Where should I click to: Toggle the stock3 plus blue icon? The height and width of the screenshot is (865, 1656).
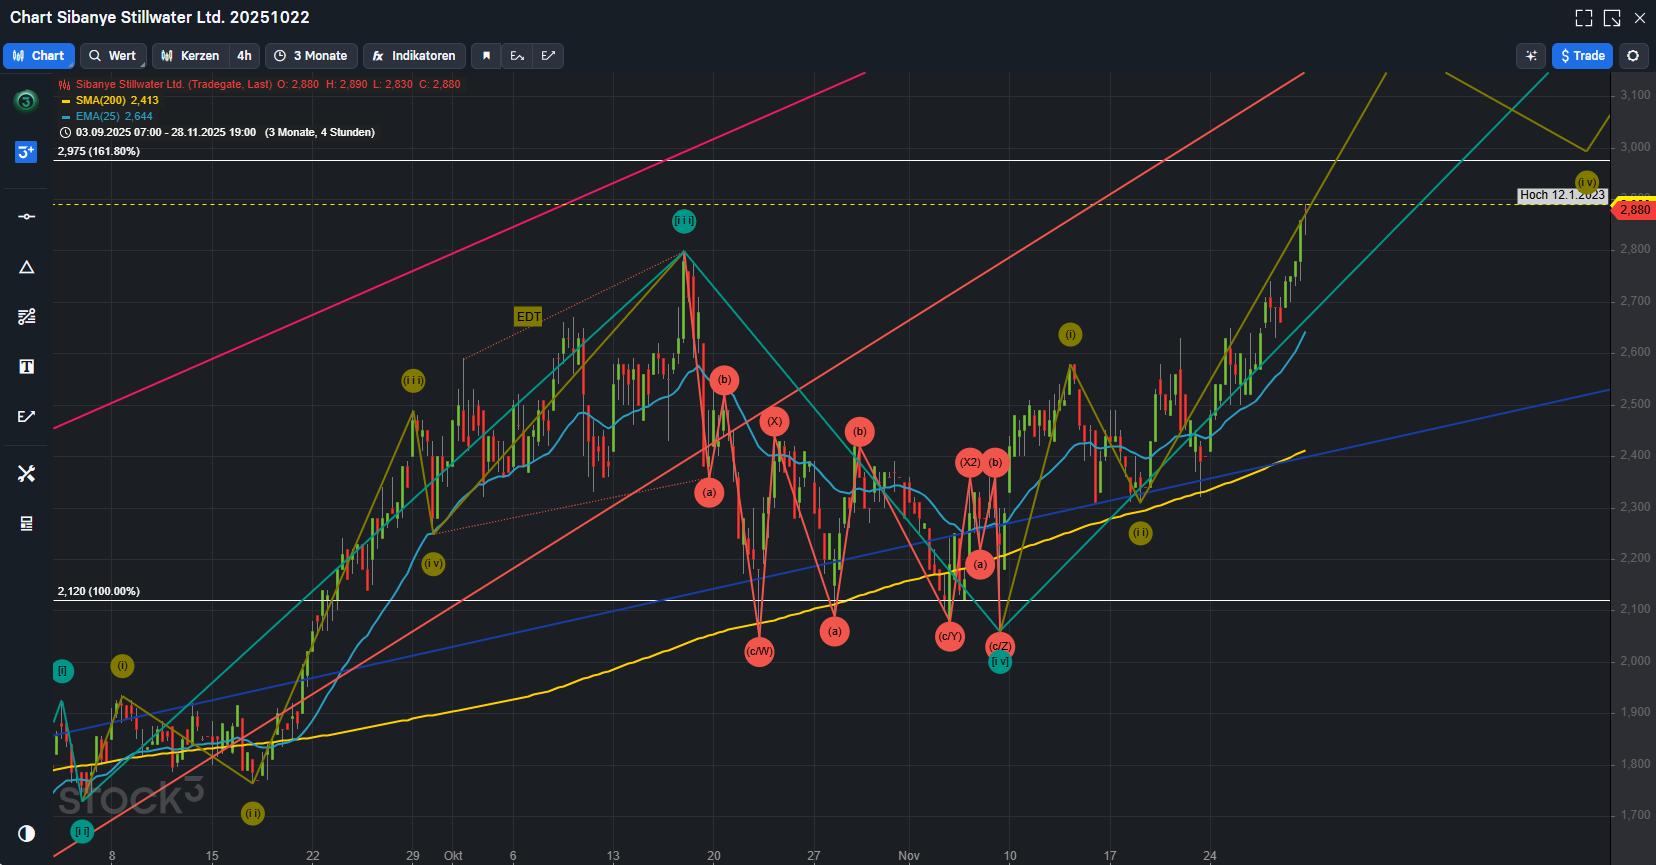(26, 152)
